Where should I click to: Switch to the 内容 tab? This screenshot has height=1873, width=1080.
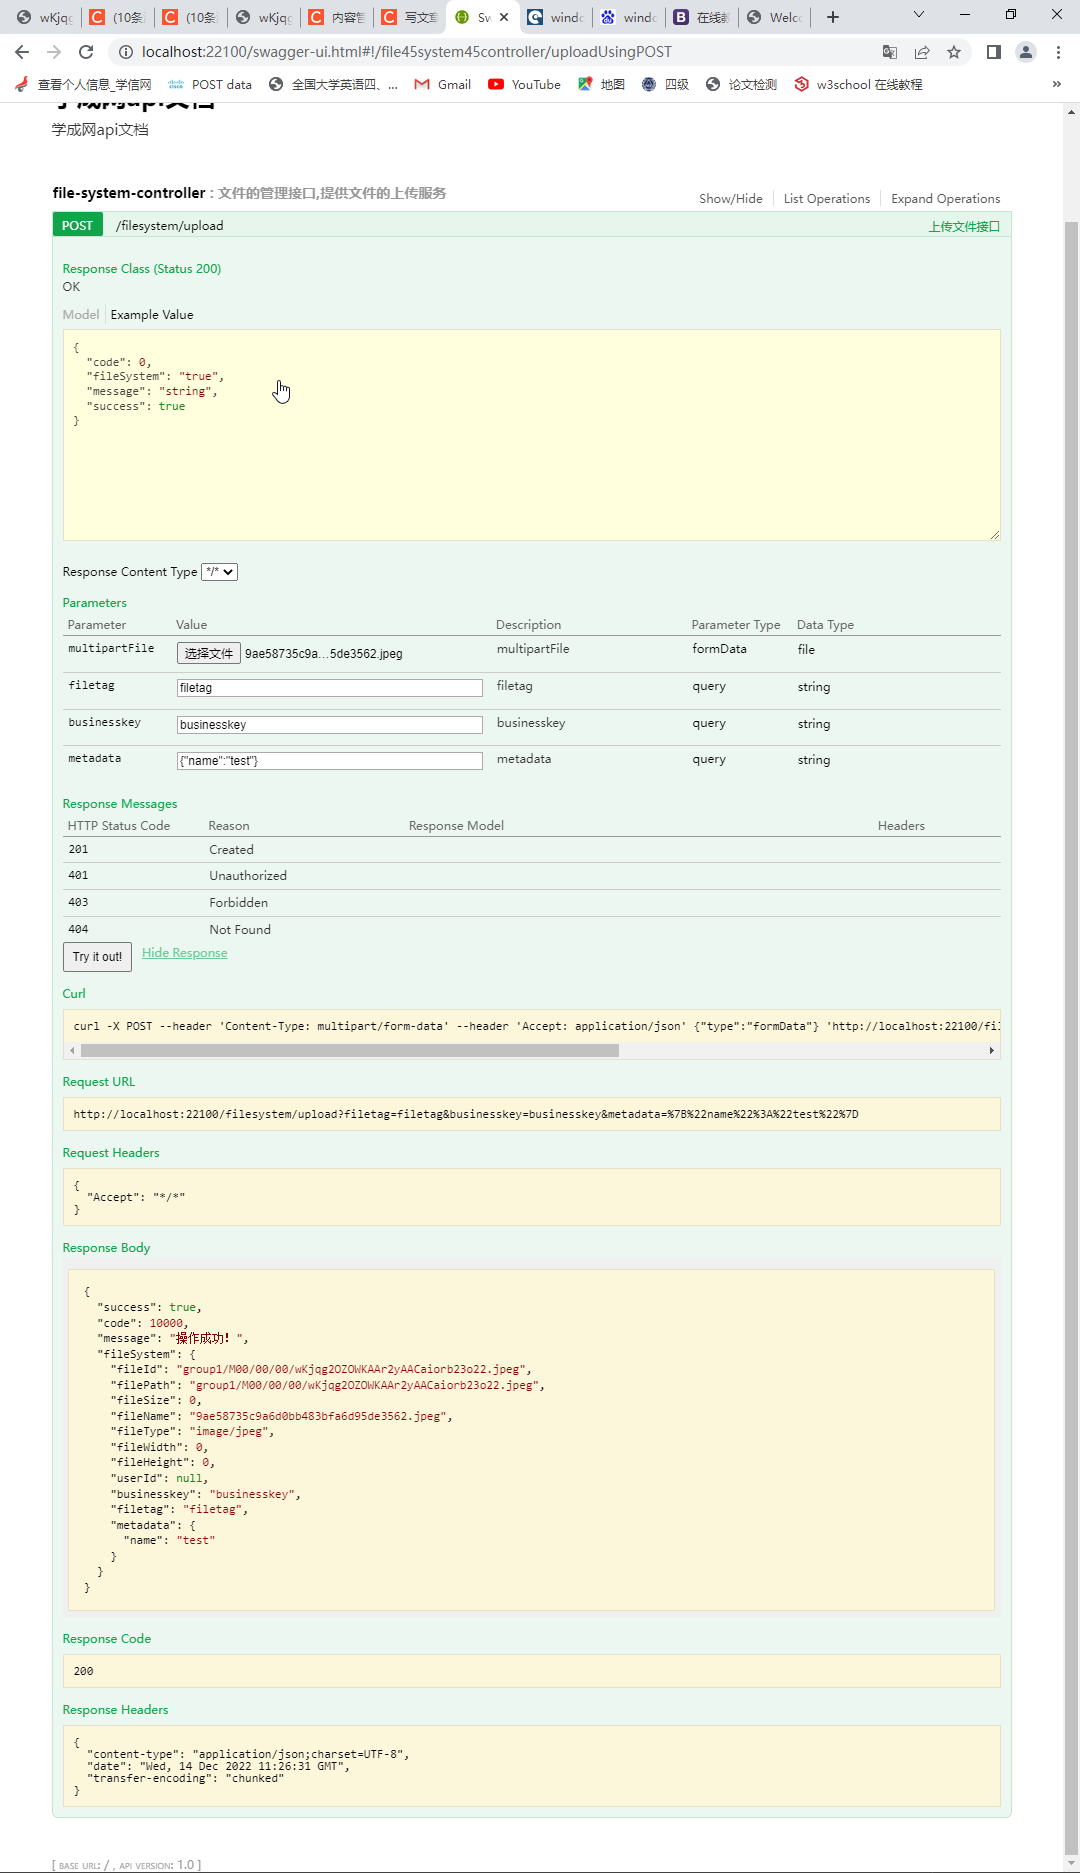[x=336, y=17]
